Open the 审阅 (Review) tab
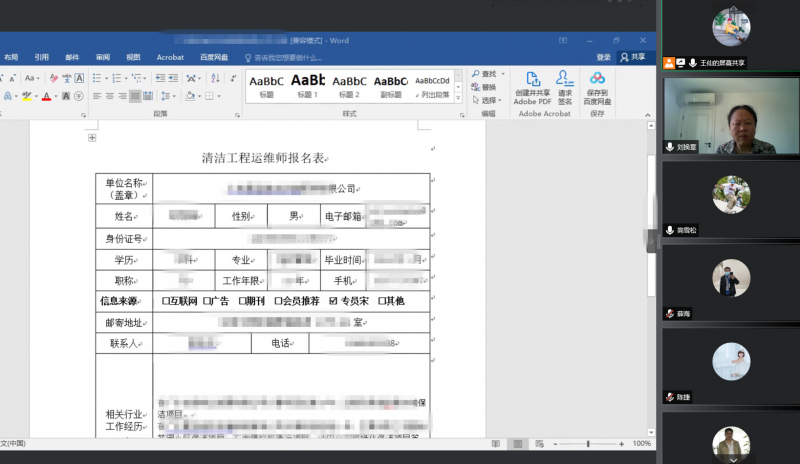 (103, 57)
